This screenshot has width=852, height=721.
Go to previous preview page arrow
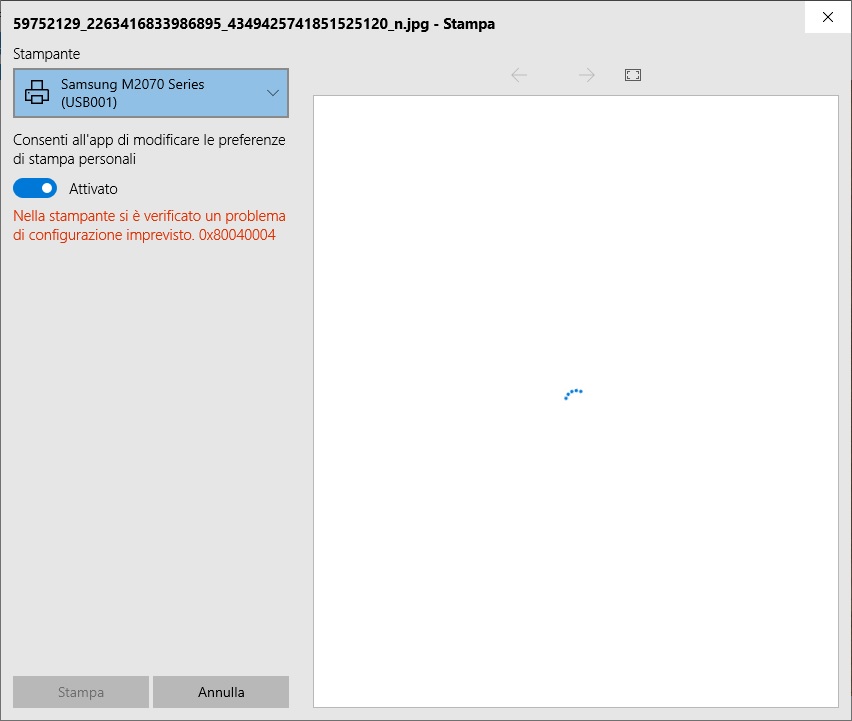[x=519, y=75]
